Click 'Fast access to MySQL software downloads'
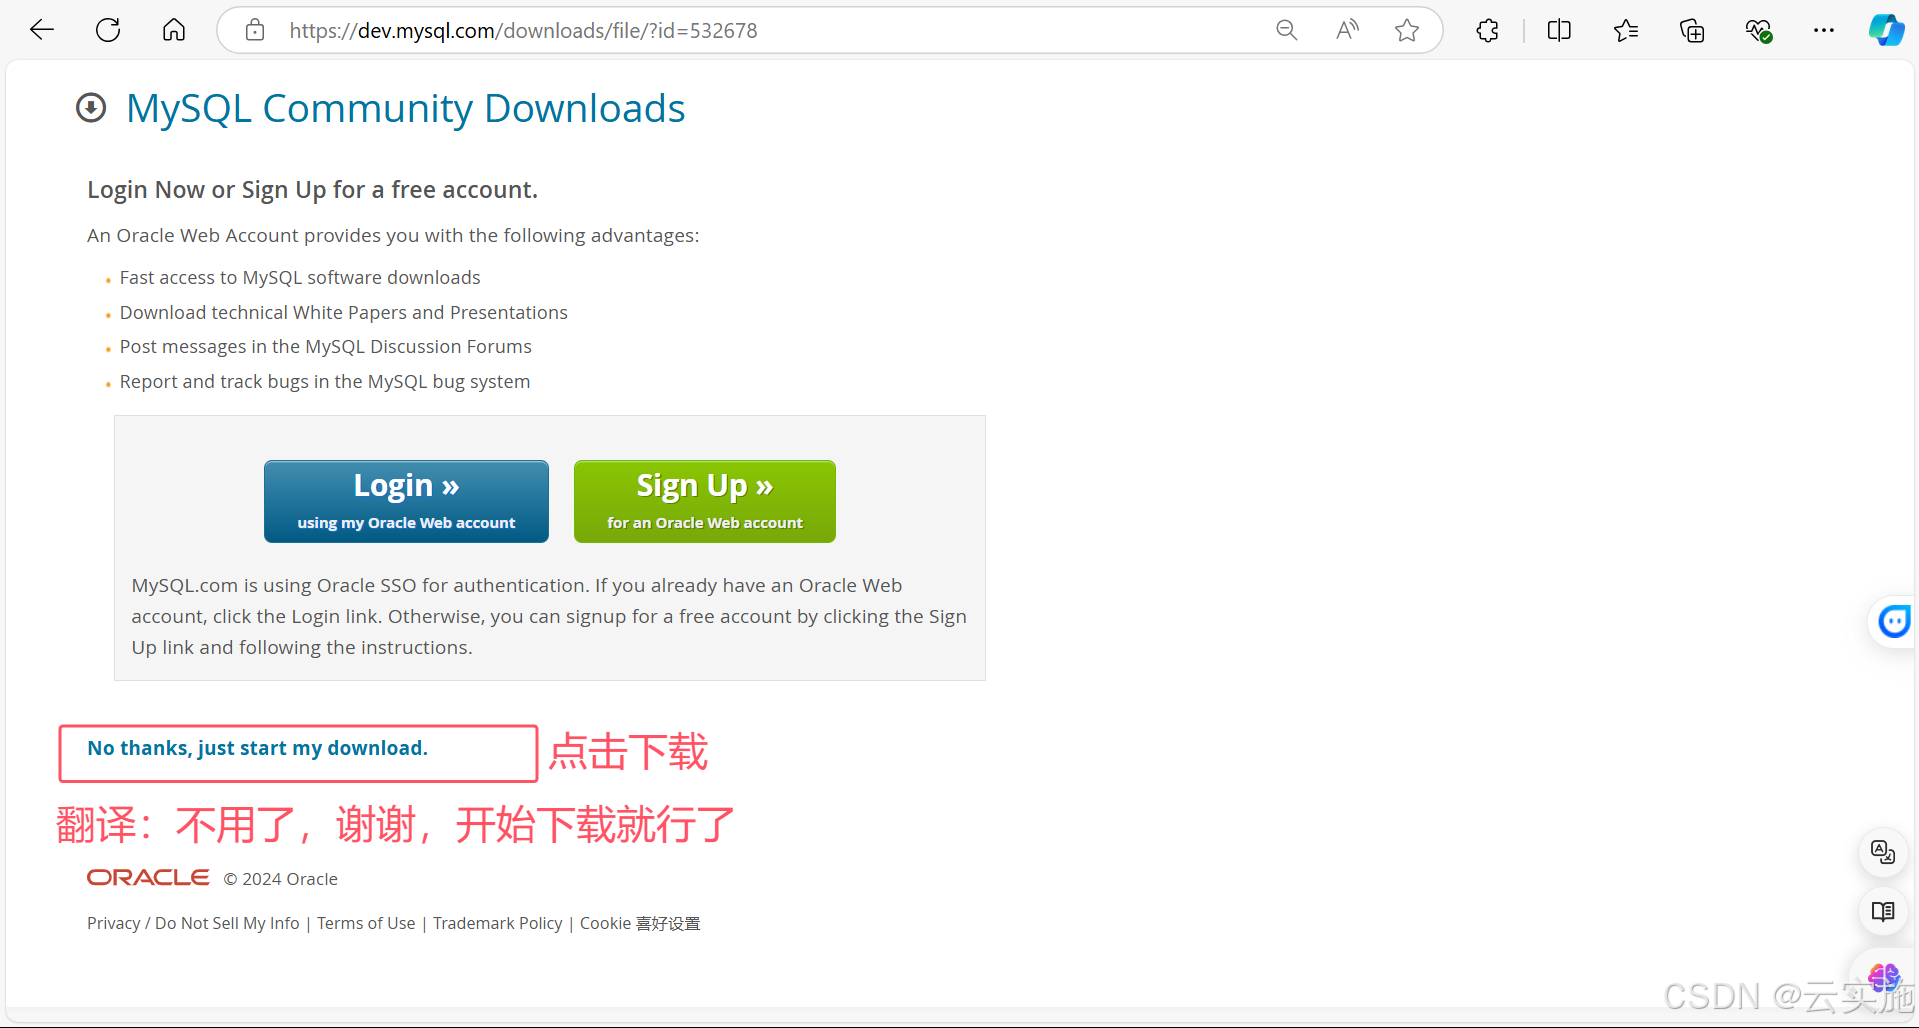 point(300,278)
